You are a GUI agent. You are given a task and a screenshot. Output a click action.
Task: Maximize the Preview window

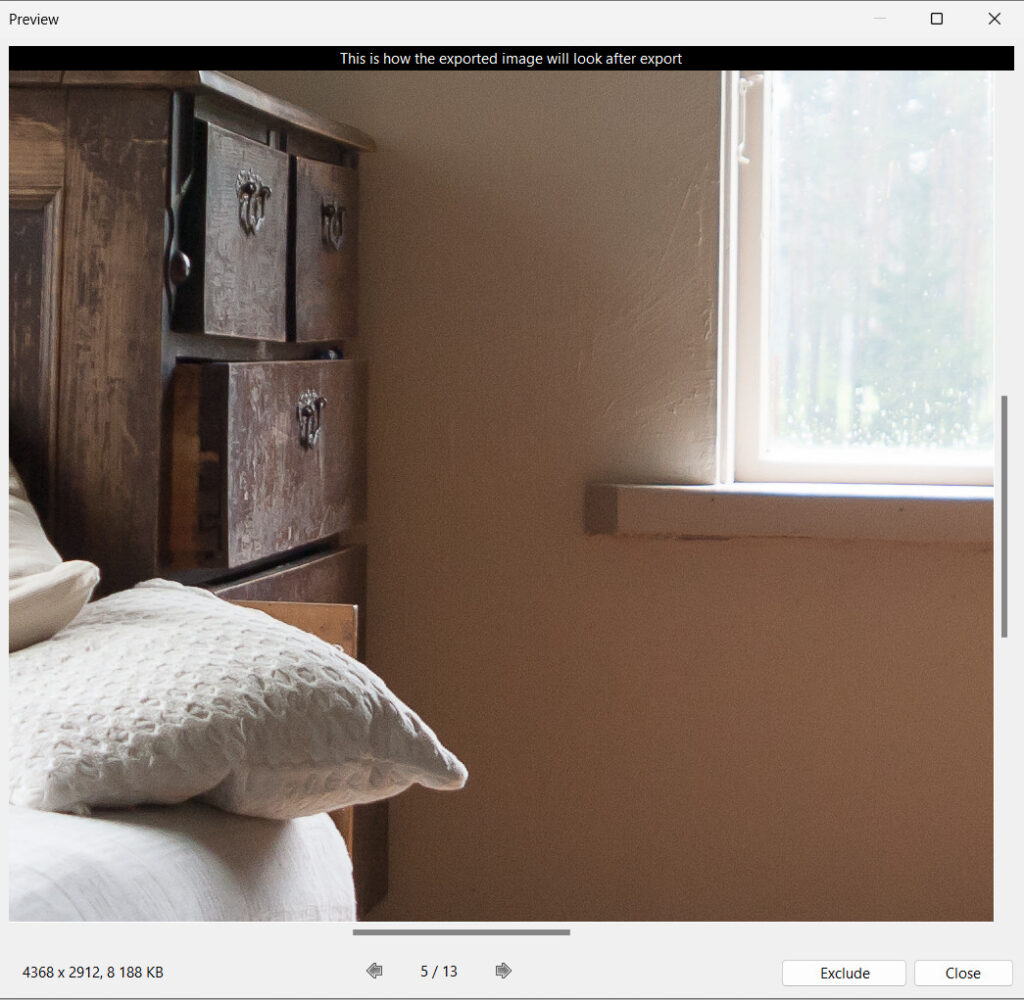936,18
